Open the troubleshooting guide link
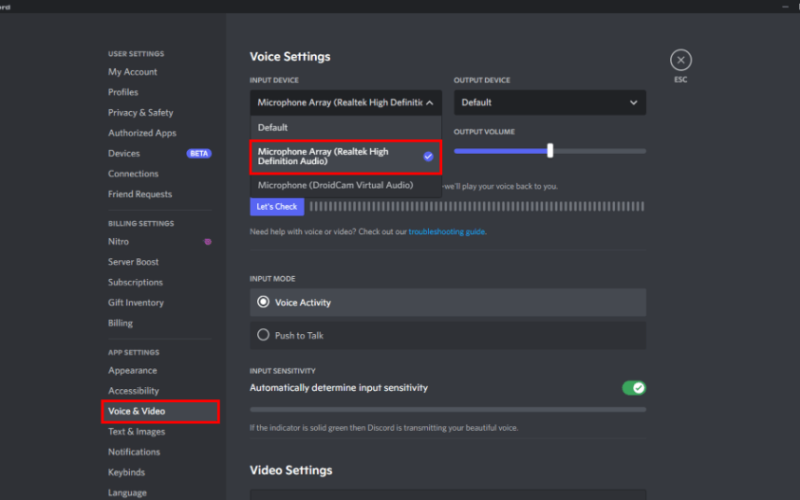The height and width of the screenshot is (500, 800). (446, 232)
